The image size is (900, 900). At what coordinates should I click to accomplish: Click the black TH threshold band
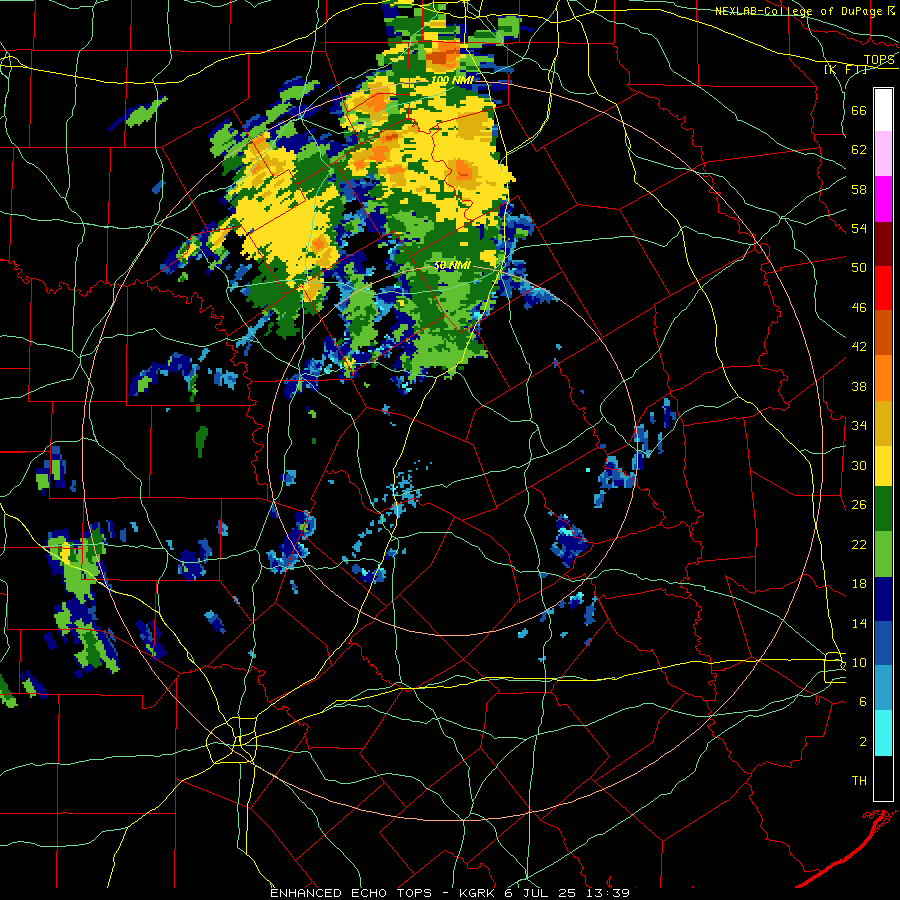click(883, 778)
